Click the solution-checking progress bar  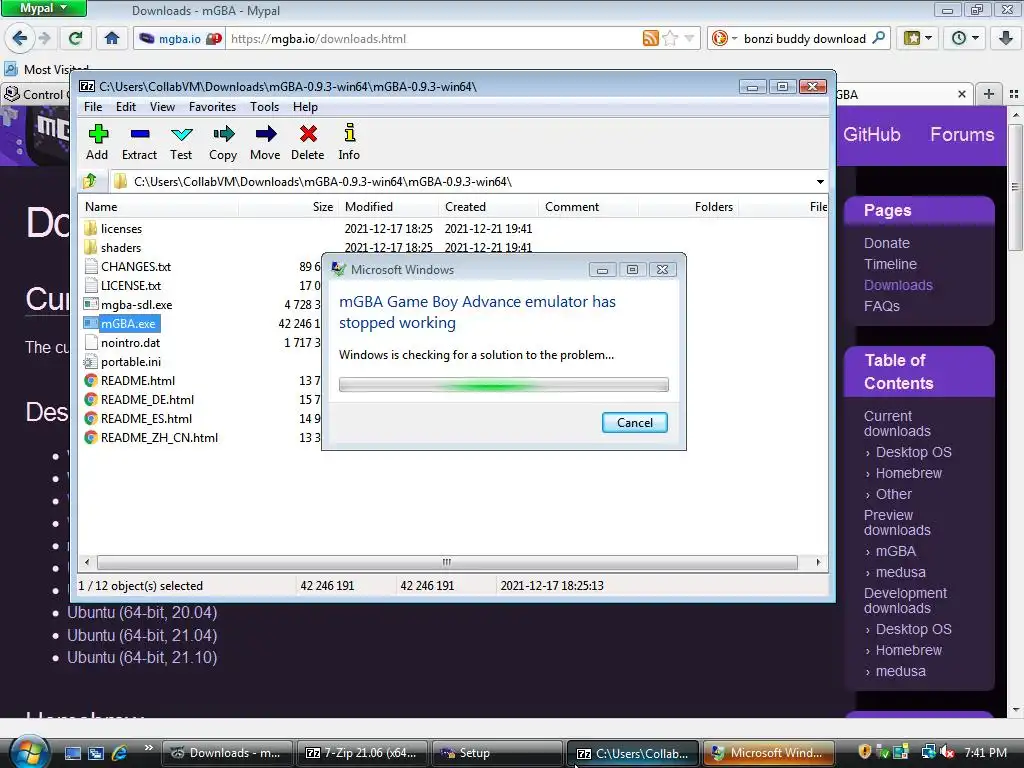[504, 385]
